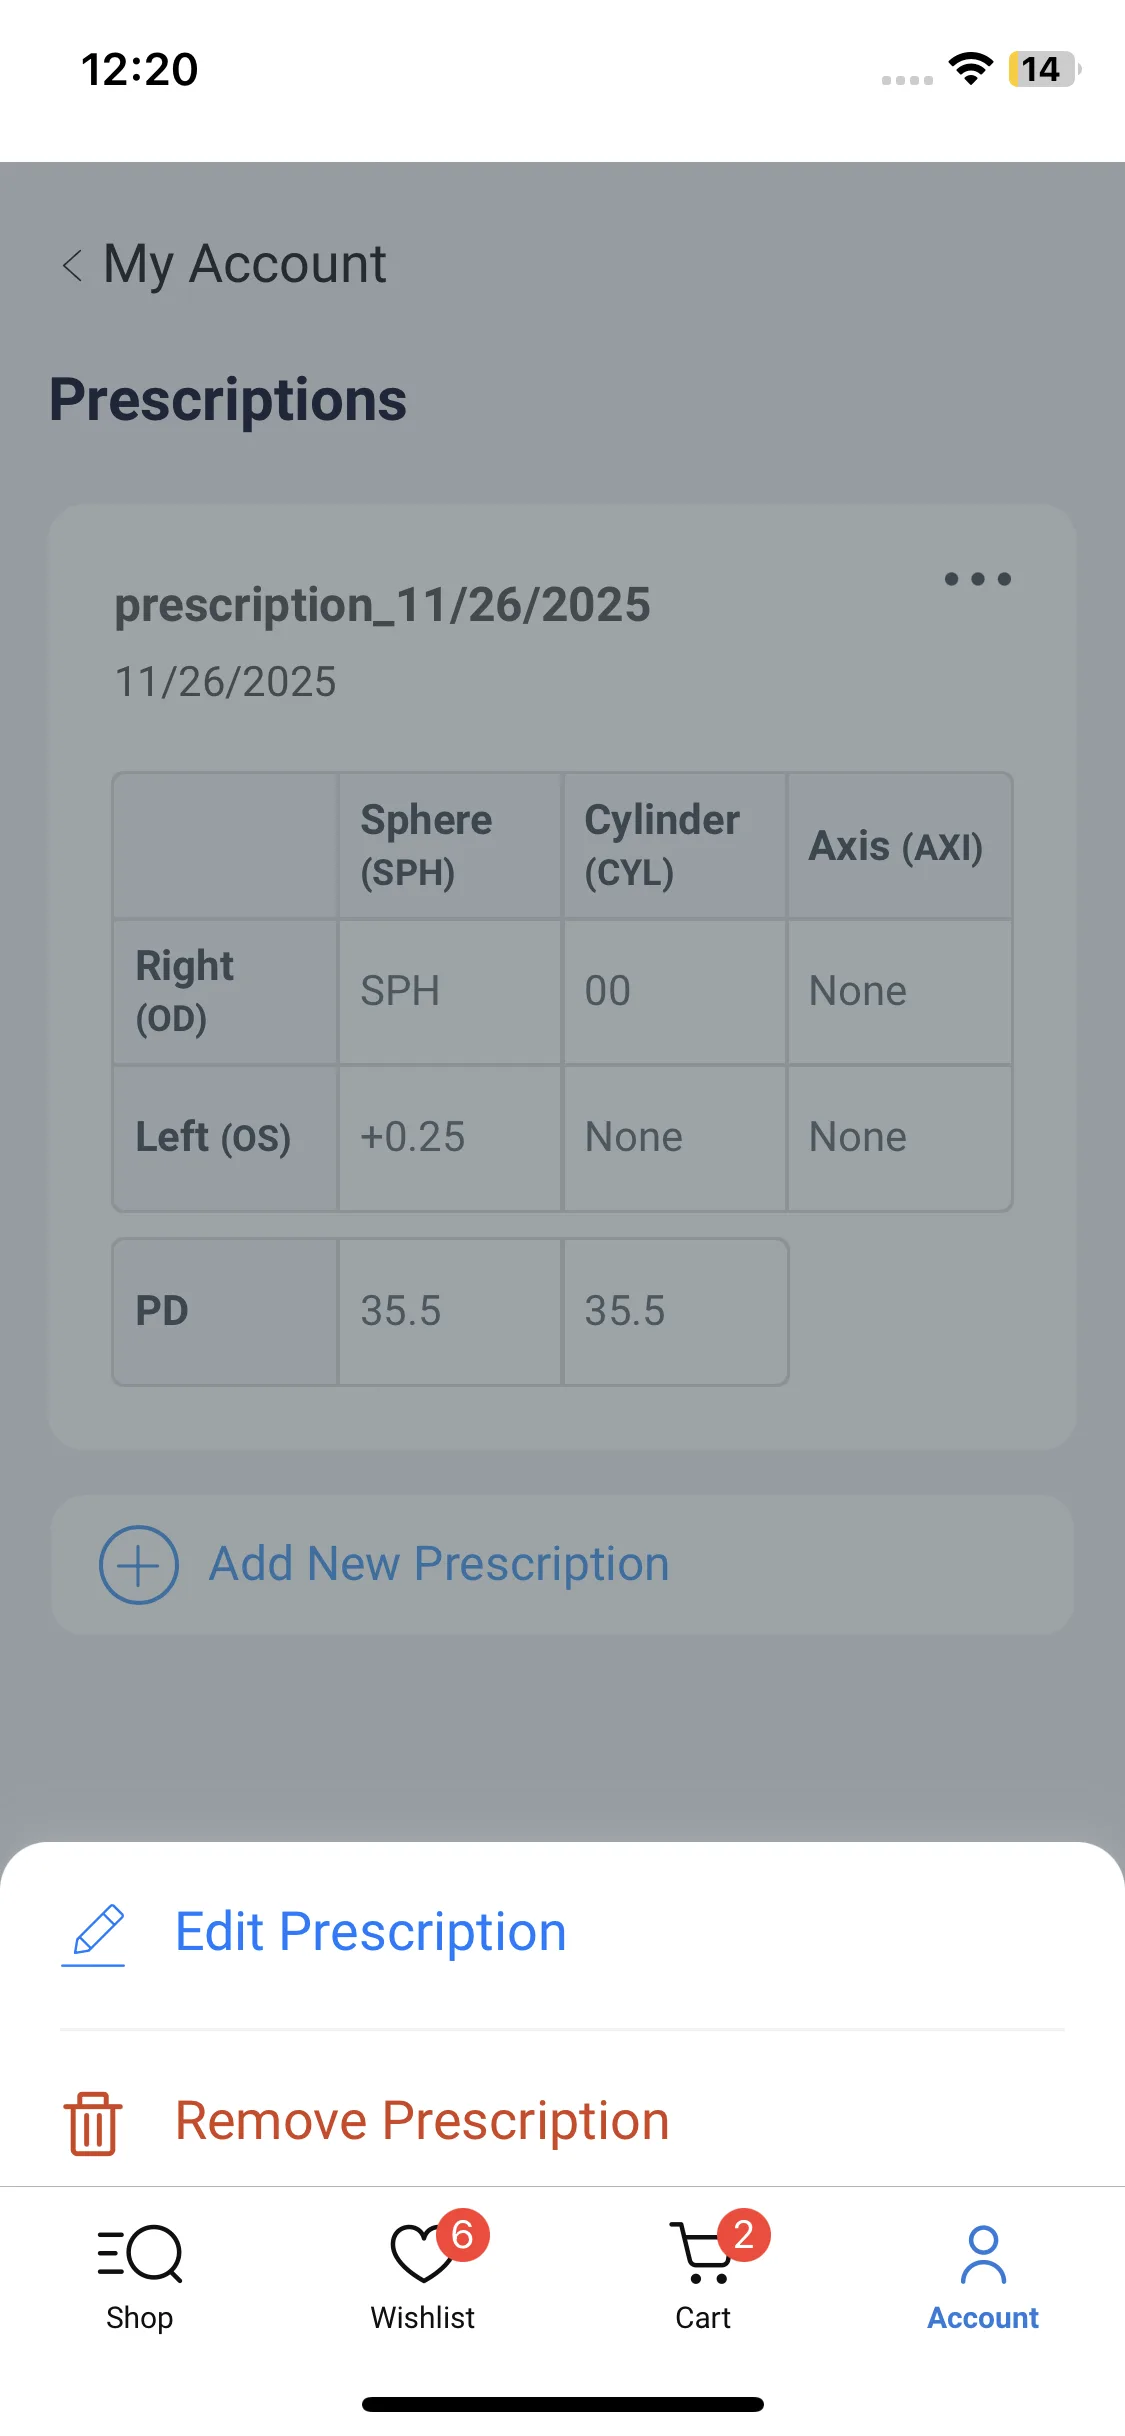
Task: Go back to My Account
Action: 245,265
